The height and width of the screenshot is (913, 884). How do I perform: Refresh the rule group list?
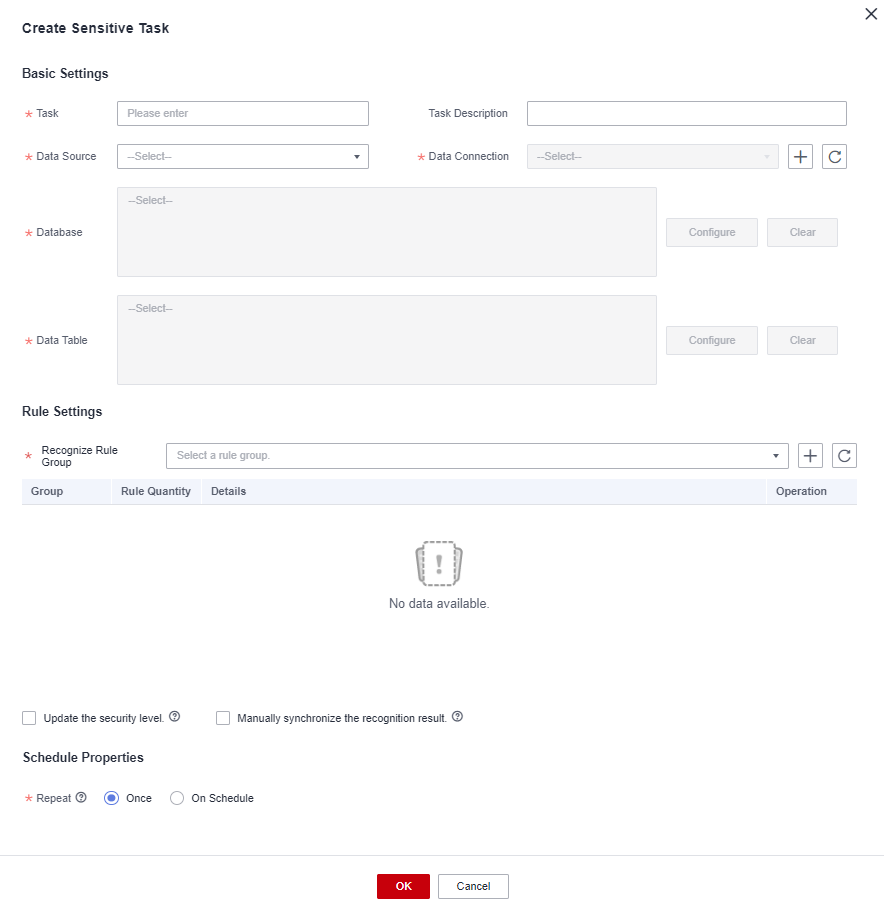tap(844, 456)
